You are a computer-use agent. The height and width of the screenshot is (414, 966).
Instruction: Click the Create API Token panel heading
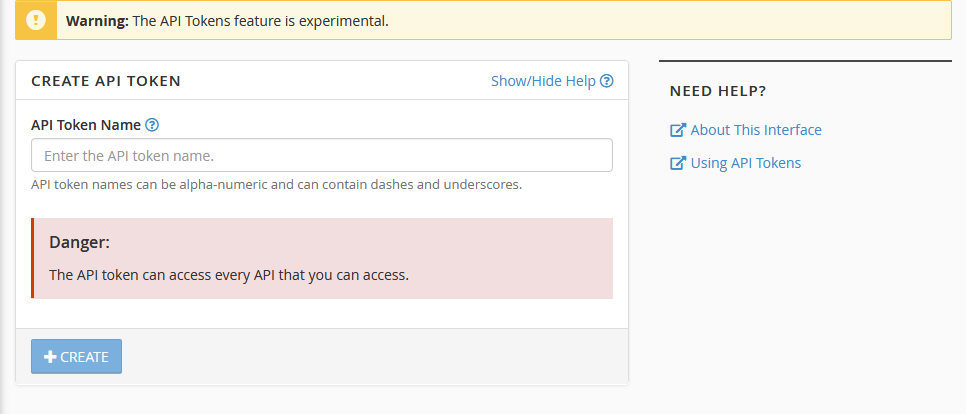[106, 81]
